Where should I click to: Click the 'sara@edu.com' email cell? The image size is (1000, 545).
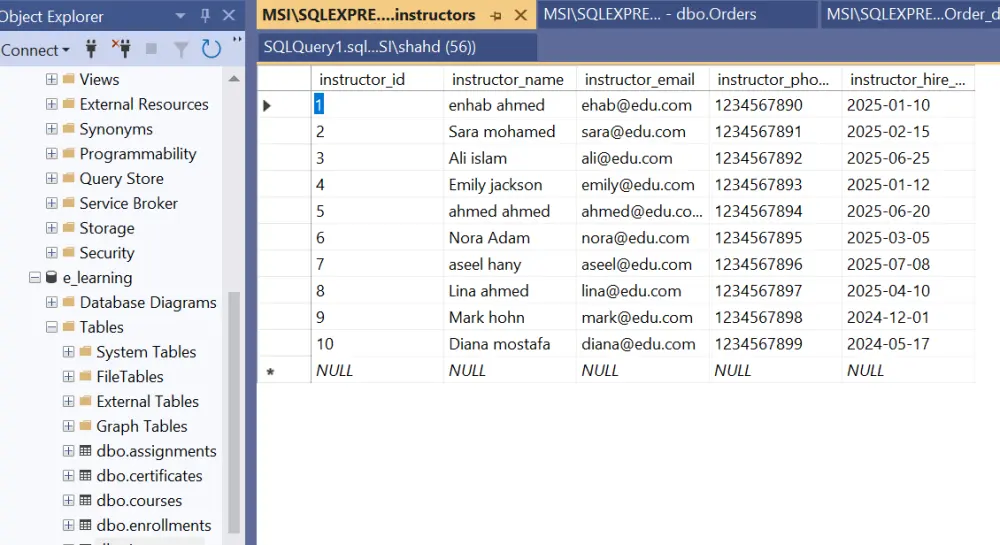[642, 131]
